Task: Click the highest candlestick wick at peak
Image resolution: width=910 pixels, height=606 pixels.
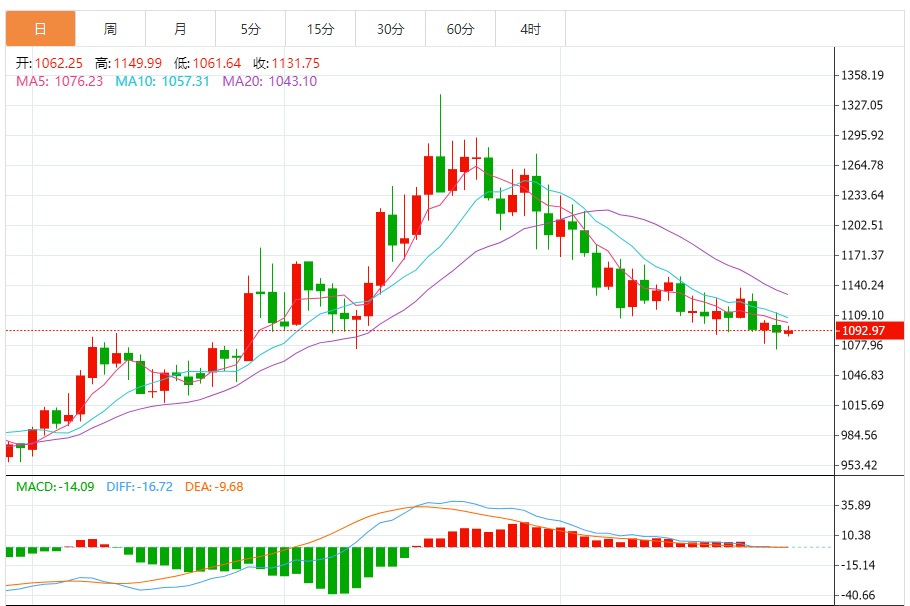Action: tap(440, 125)
